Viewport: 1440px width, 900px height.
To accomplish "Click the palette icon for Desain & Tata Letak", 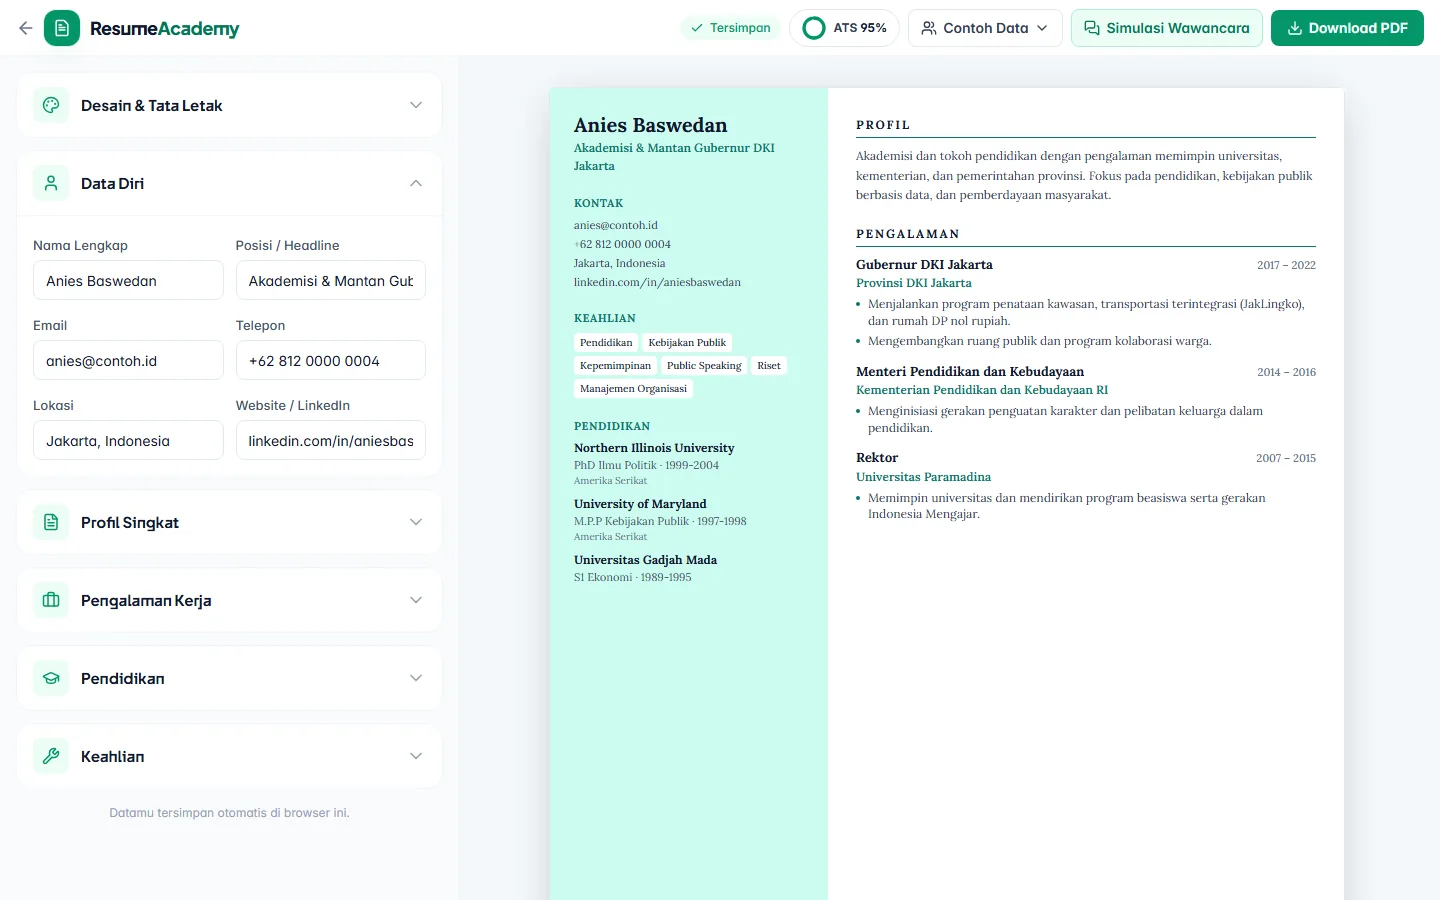I will click(x=51, y=105).
